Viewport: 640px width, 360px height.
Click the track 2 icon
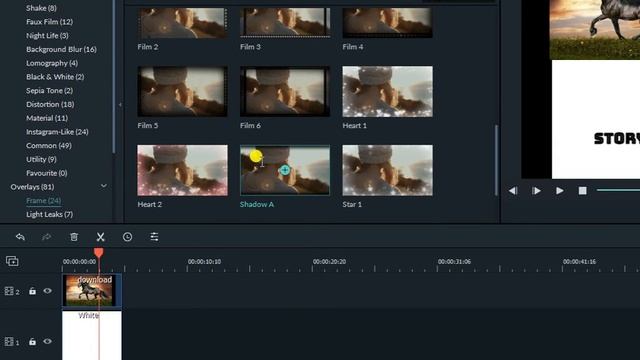click(9, 291)
